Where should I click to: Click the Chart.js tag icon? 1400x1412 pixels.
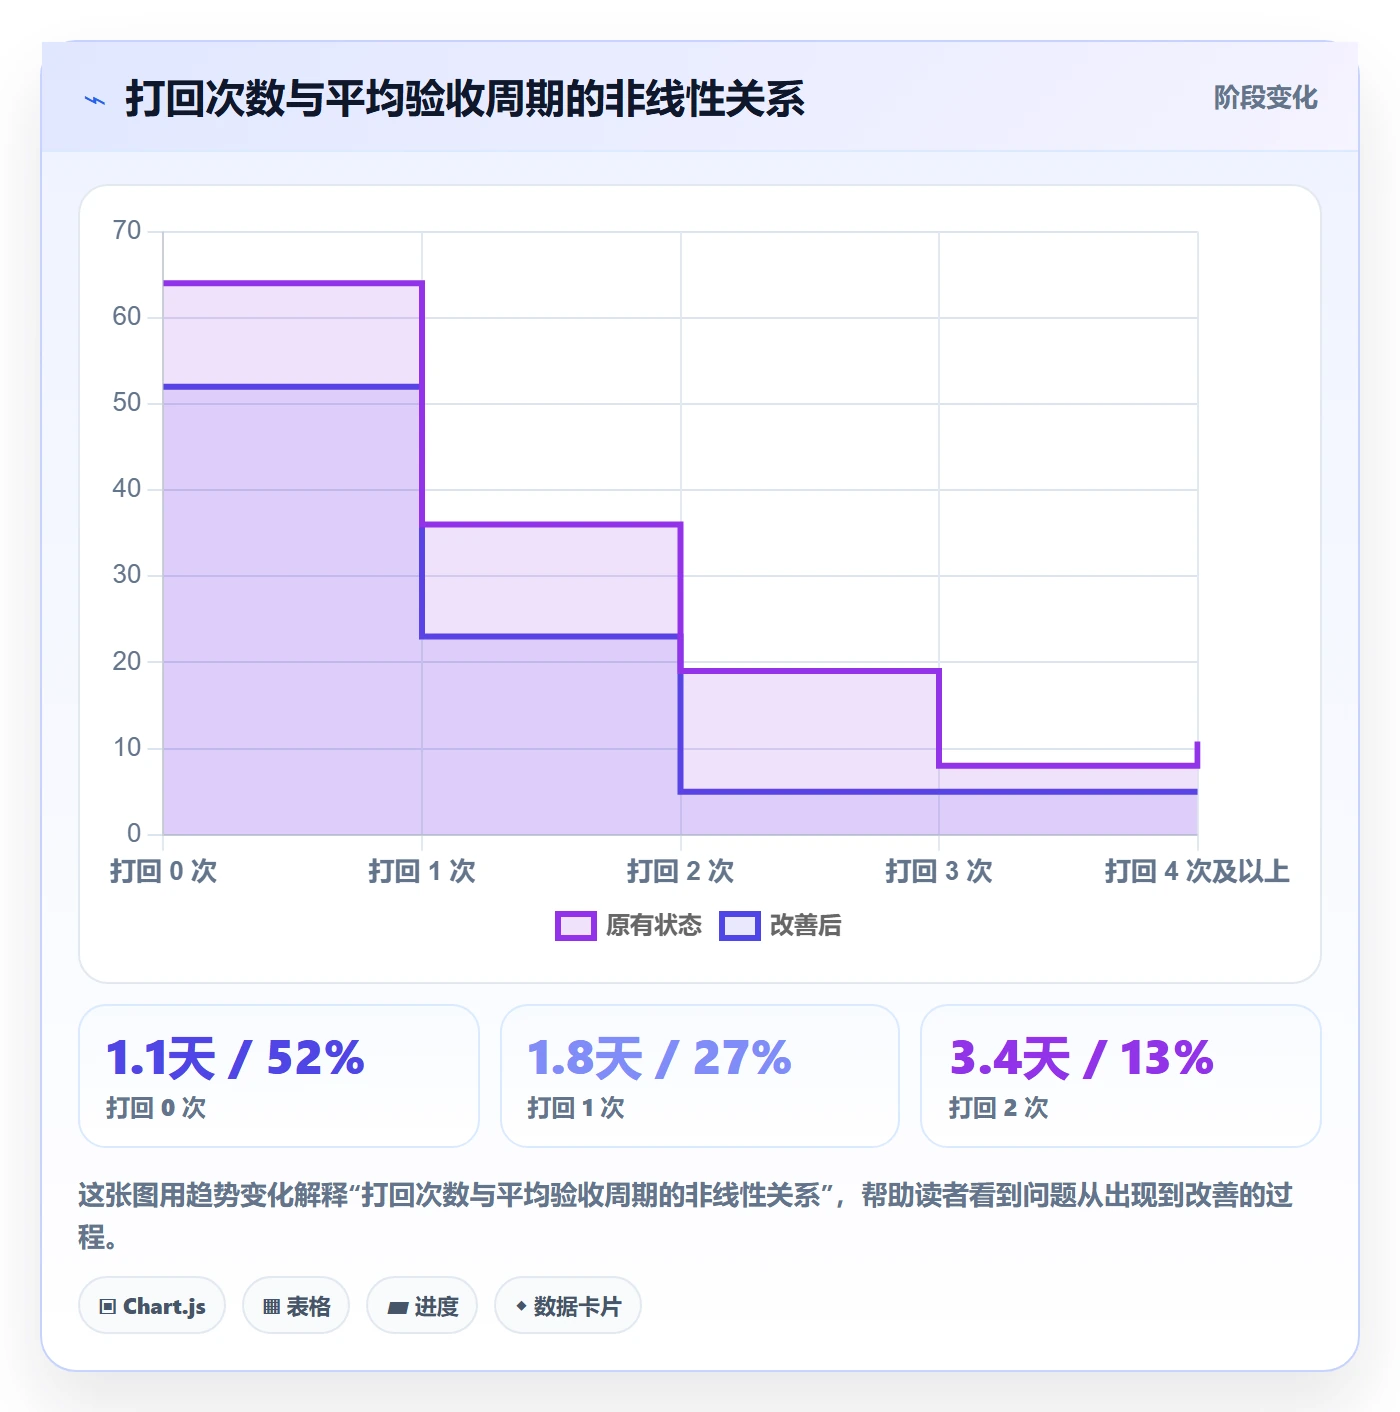(108, 1307)
